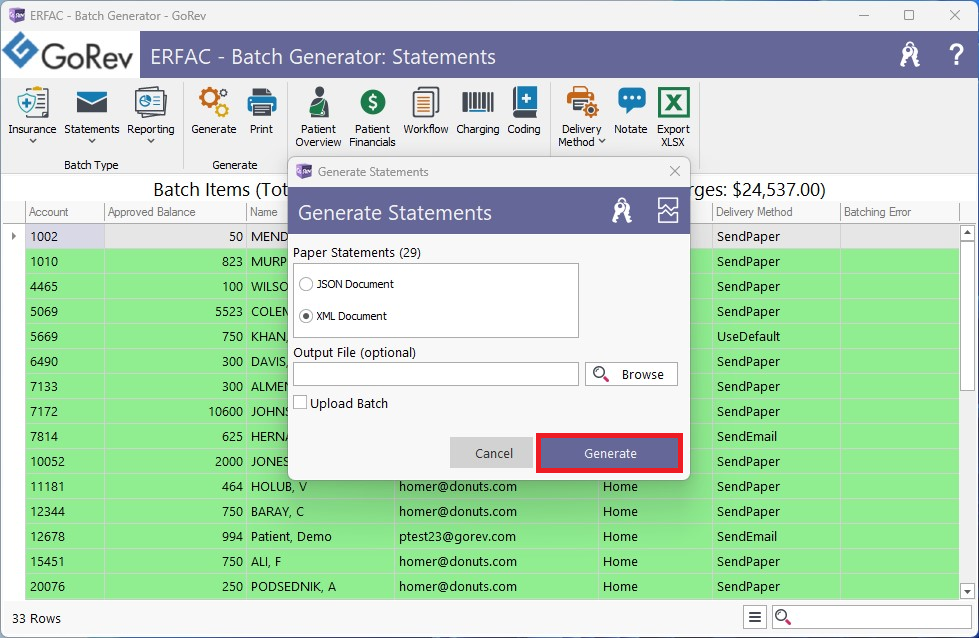Cancel the Generate Statements dialog

coord(493,453)
